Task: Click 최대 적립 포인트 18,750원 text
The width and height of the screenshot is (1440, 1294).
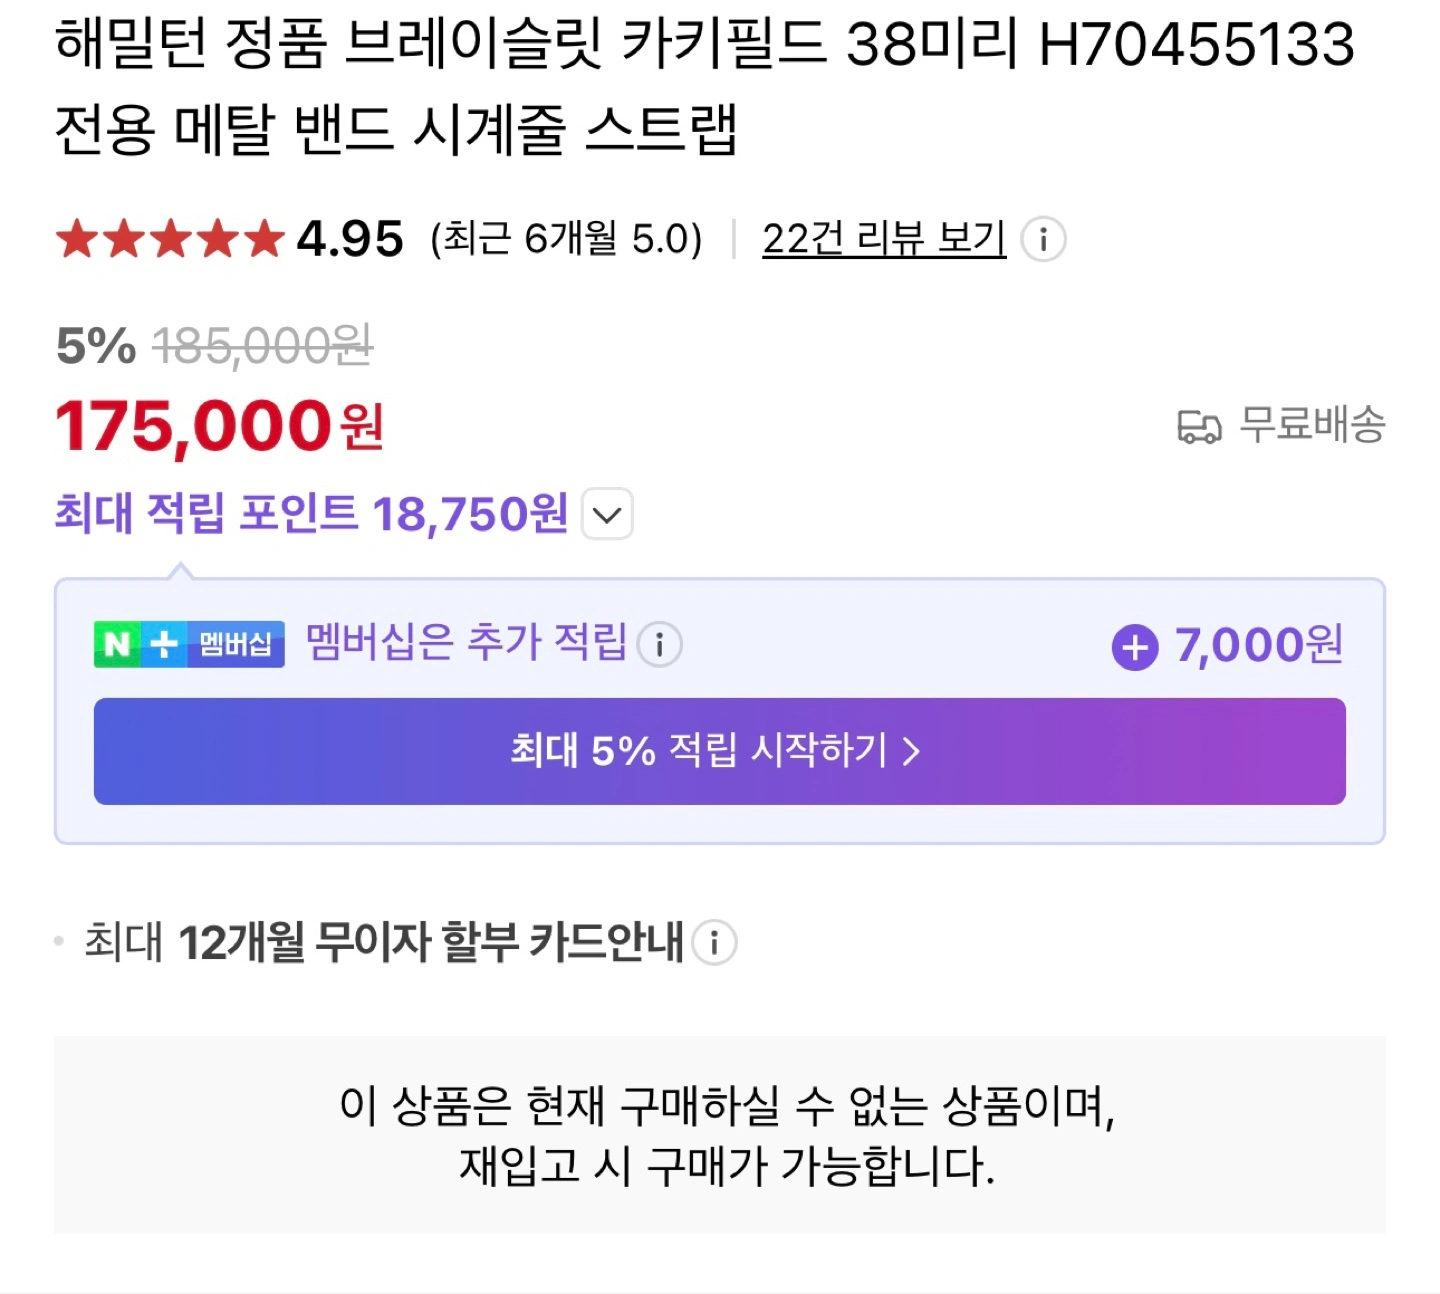Action: click(x=311, y=514)
